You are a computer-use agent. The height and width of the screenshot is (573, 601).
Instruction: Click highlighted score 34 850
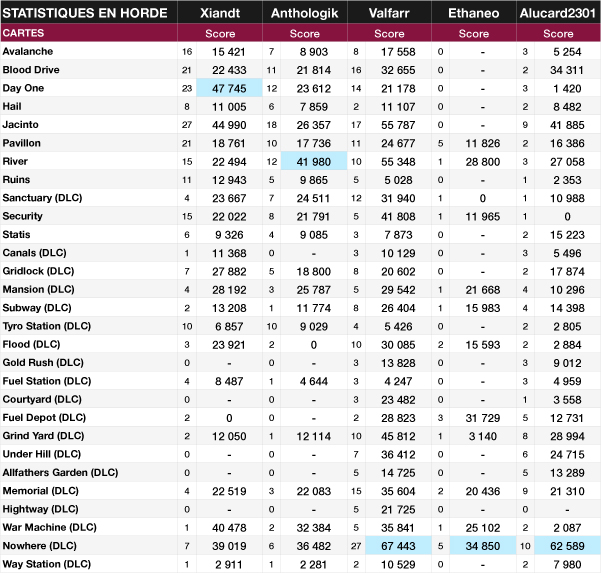point(483,546)
